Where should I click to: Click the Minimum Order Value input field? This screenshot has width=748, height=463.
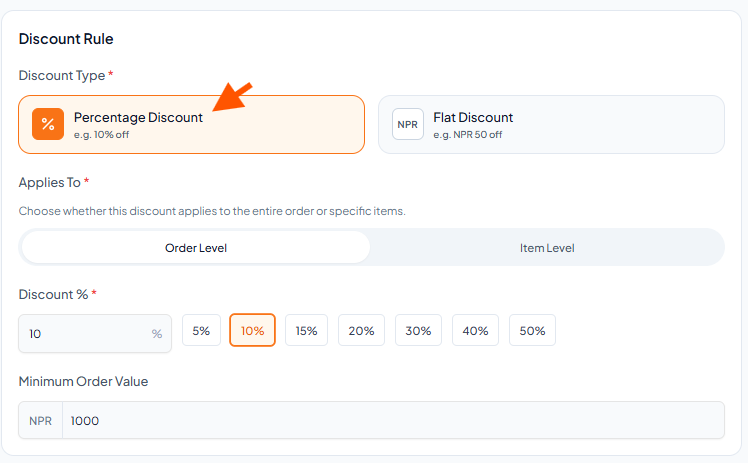coord(393,420)
